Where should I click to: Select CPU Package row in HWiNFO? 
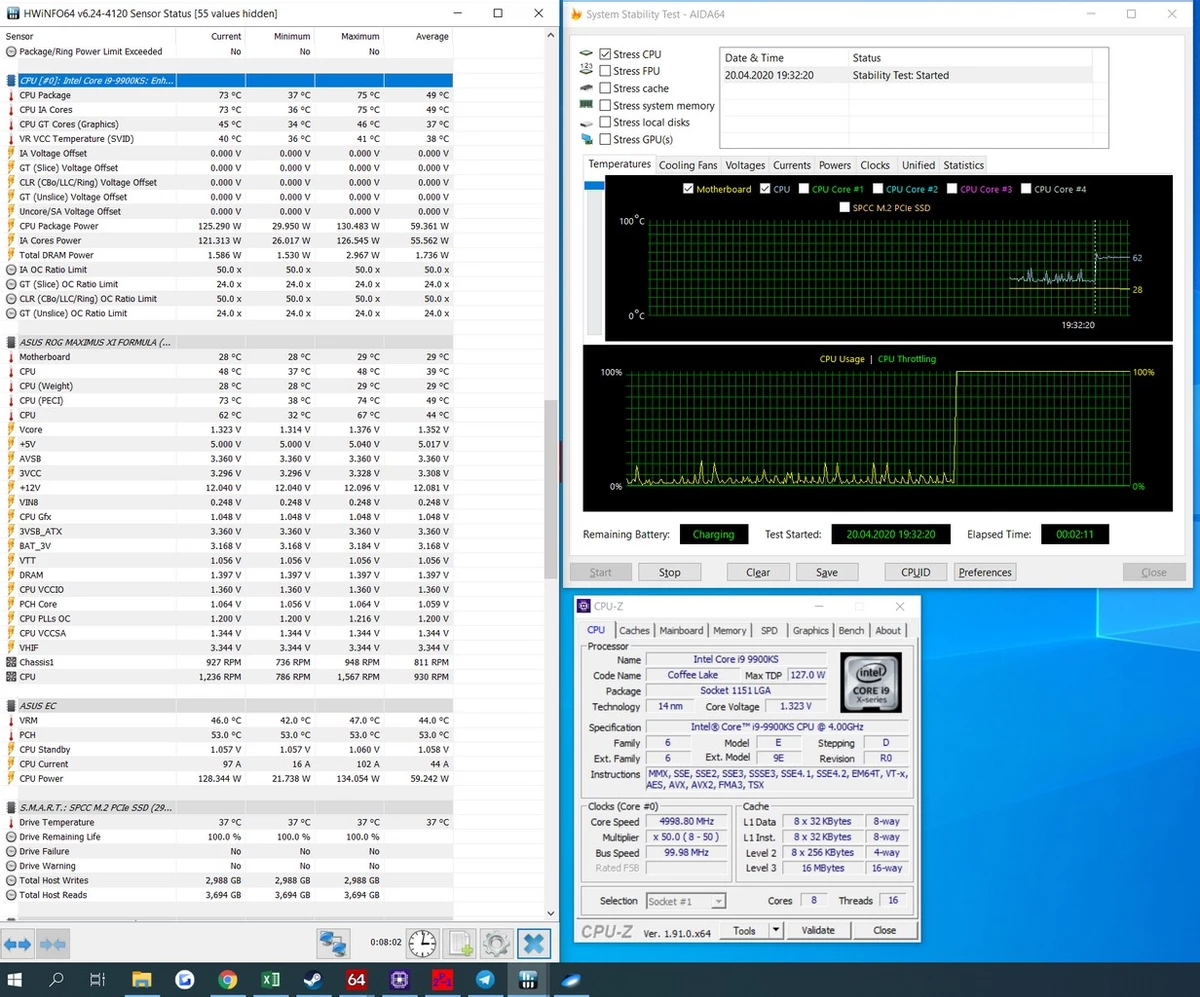(228, 95)
